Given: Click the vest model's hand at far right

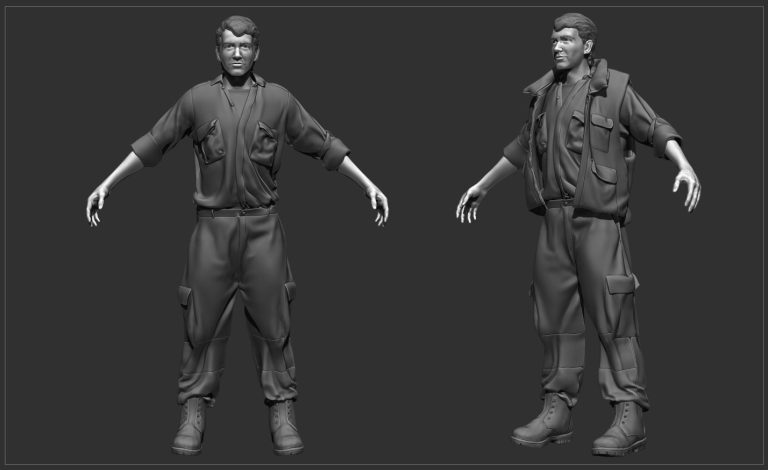Looking at the screenshot, I should 686,187.
